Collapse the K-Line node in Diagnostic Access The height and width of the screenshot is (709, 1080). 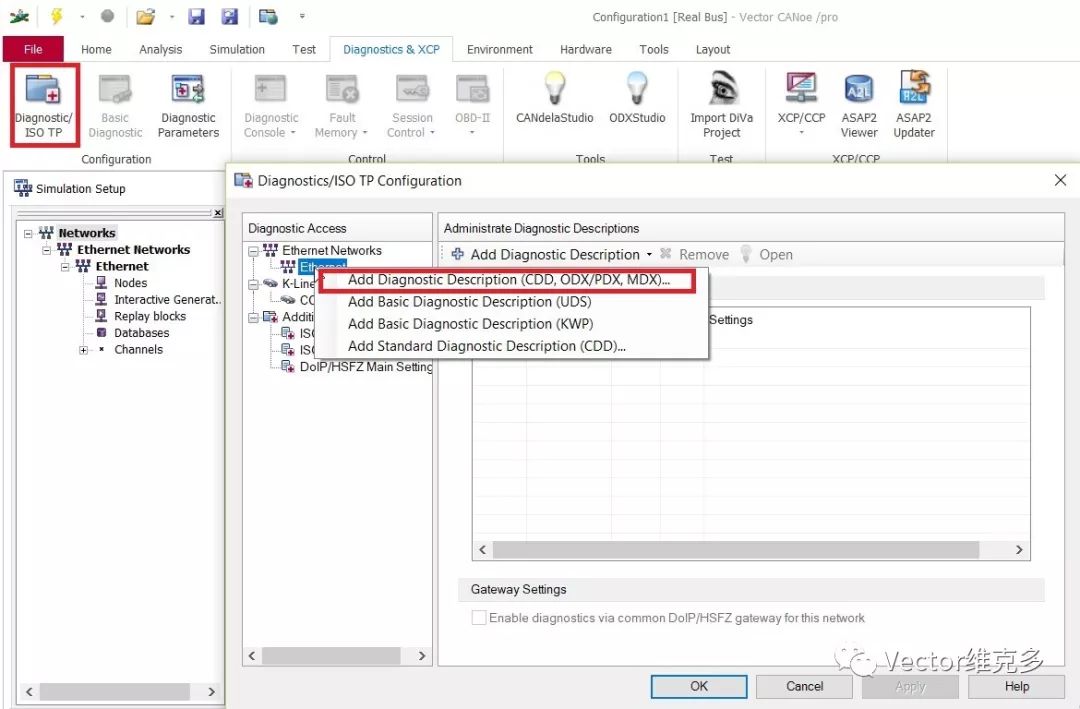pyautogui.click(x=253, y=284)
